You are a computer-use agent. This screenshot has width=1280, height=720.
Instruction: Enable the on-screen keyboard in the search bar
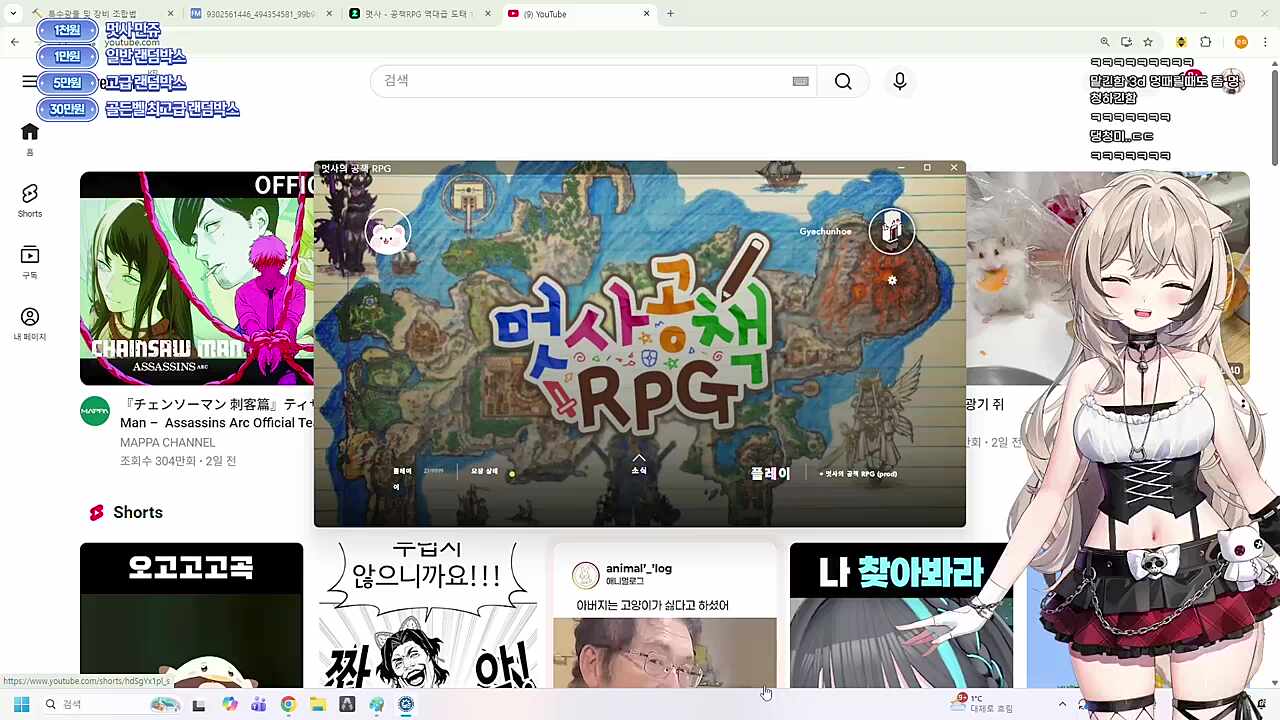(x=800, y=81)
